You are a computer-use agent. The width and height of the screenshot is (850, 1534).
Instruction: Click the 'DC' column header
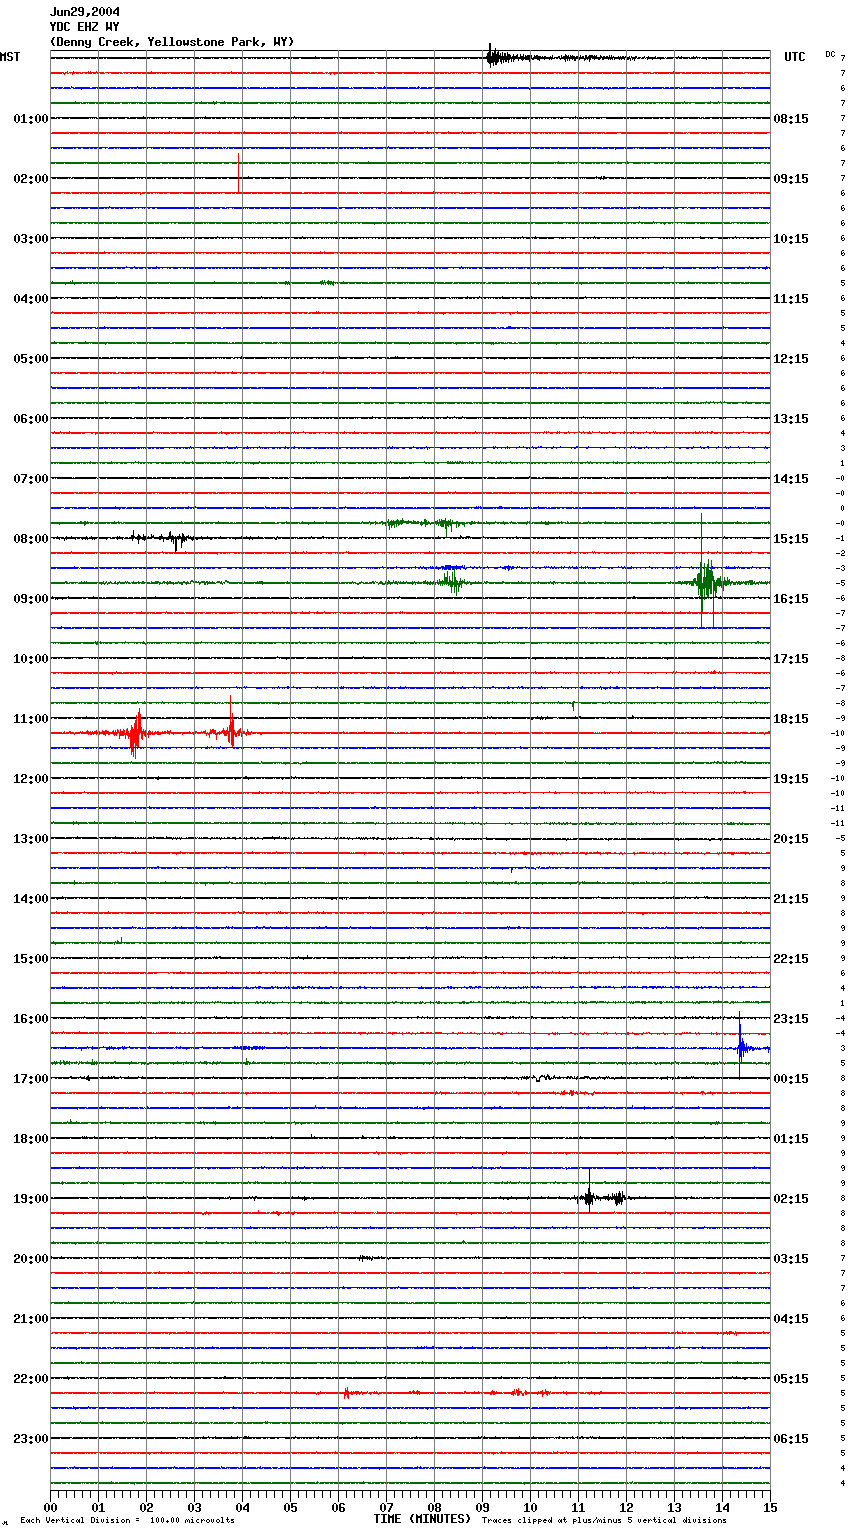[x=830, y=54]
